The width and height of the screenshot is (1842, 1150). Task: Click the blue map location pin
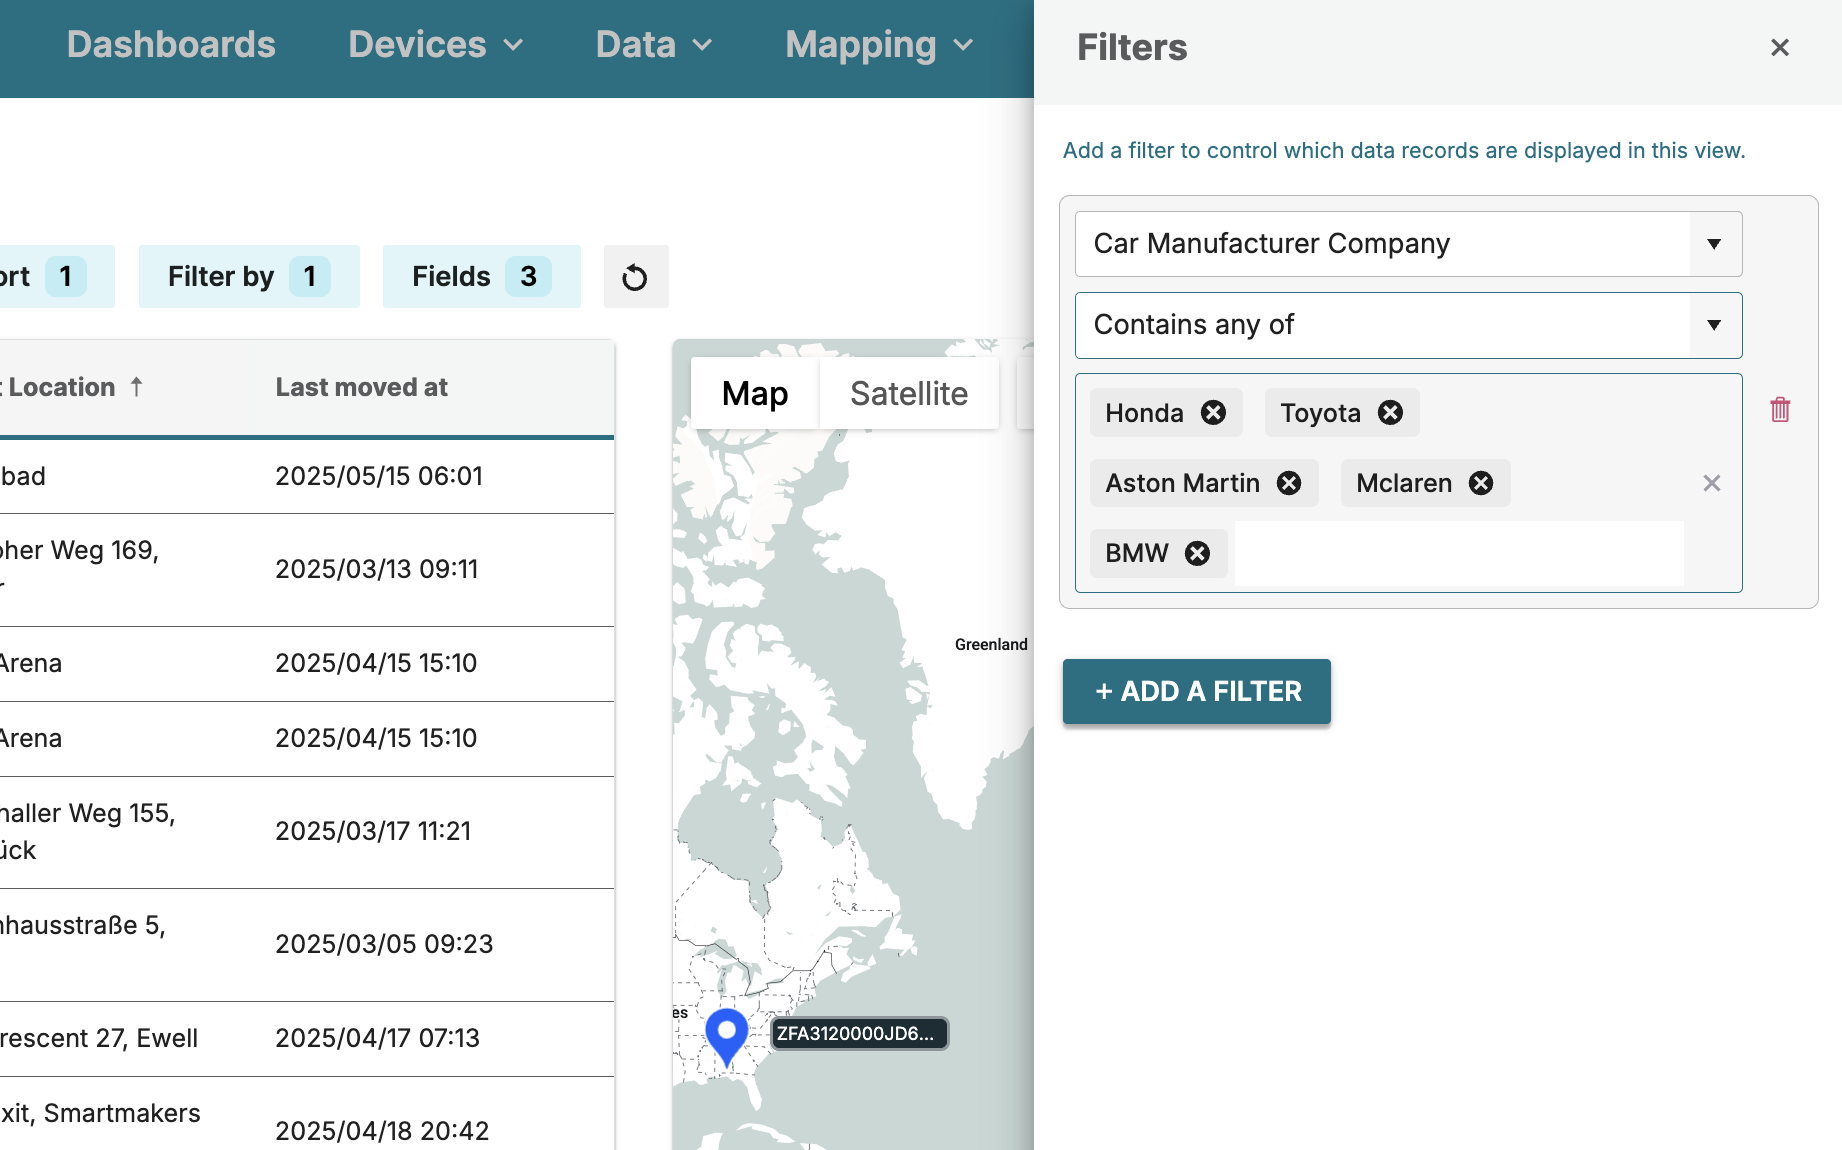click(x=727, y=1034)
